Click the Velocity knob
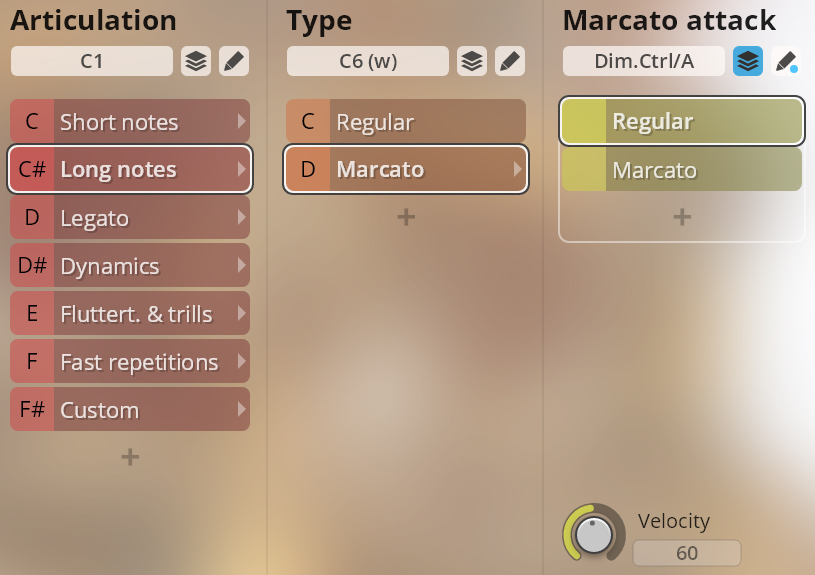The height and width of the screenshot is (575, 815). point(594,536)
